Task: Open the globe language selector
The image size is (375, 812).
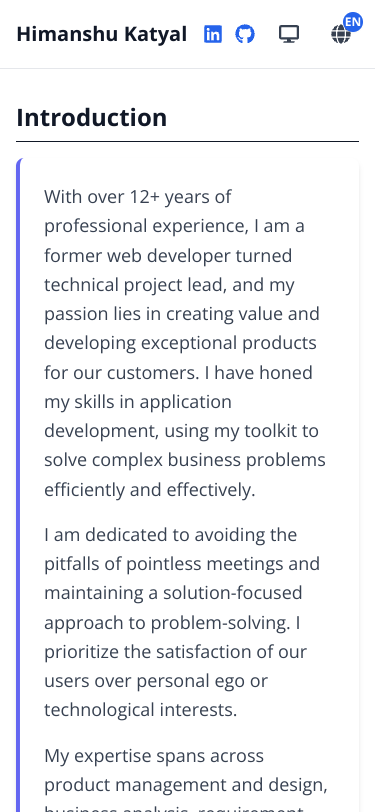Action: [341, 35]
